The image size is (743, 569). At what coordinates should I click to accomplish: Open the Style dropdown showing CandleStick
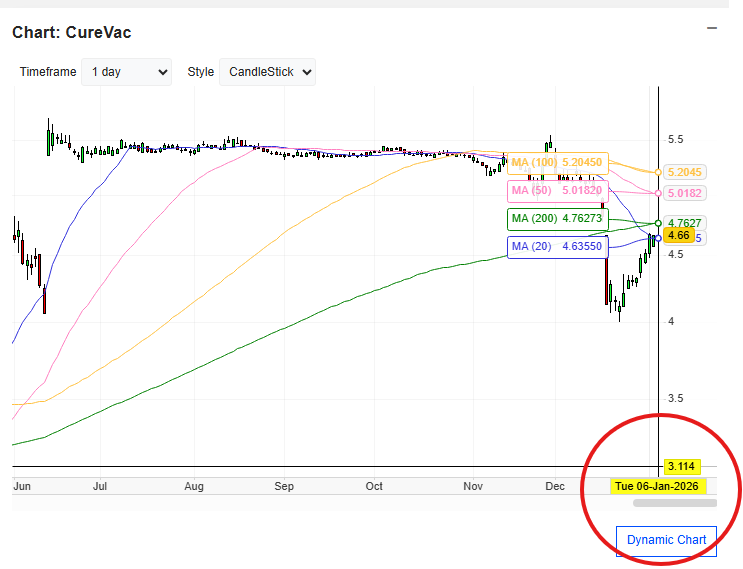pos(267,72)
